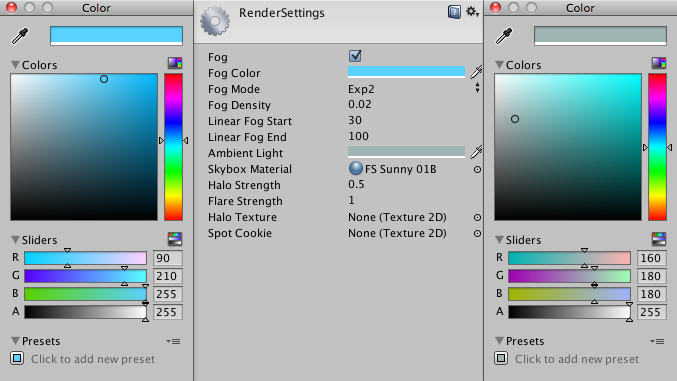This screenshot has width=677, height=381.
Task: Switch slider mode icon in right Sliders section
Action: (659, 238)
